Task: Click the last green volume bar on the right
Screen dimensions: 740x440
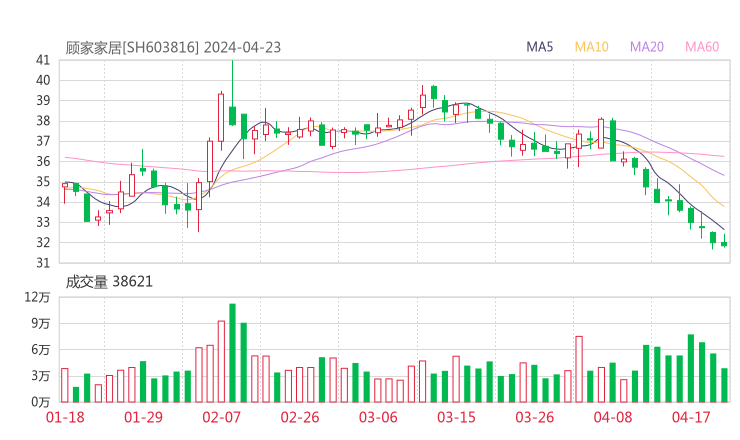Action: coord(724,385)
